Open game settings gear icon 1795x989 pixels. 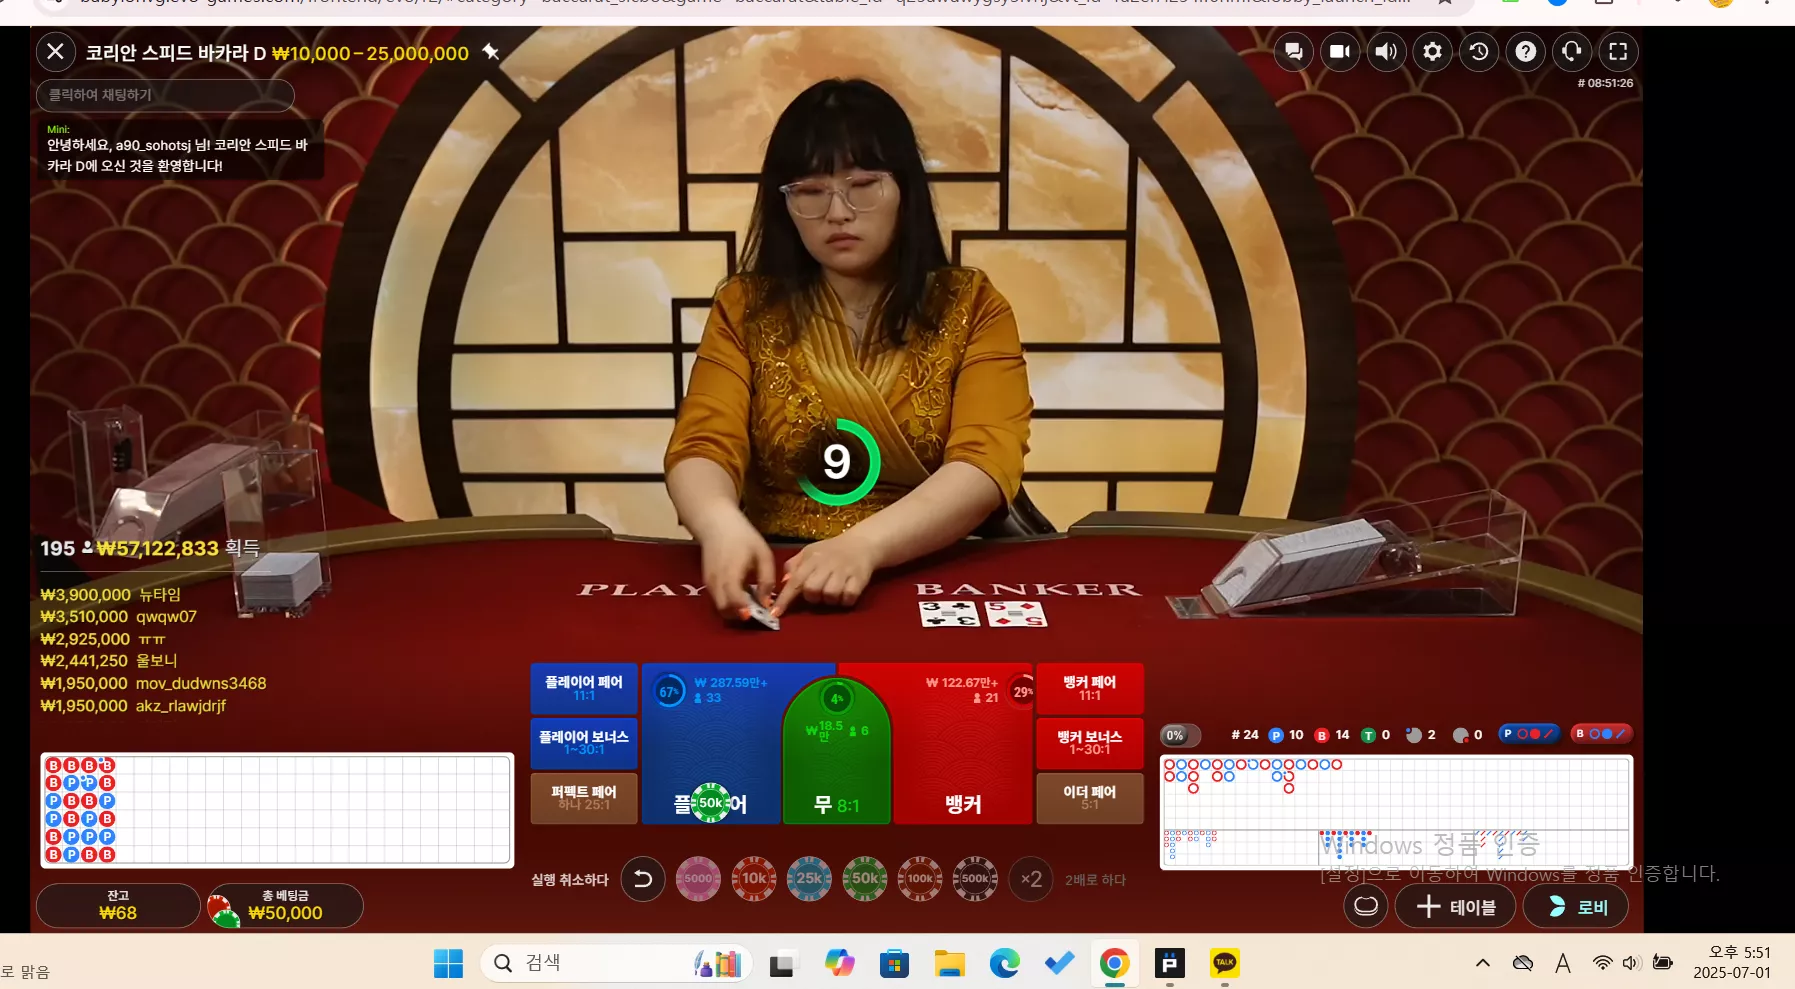(1433, 51)
